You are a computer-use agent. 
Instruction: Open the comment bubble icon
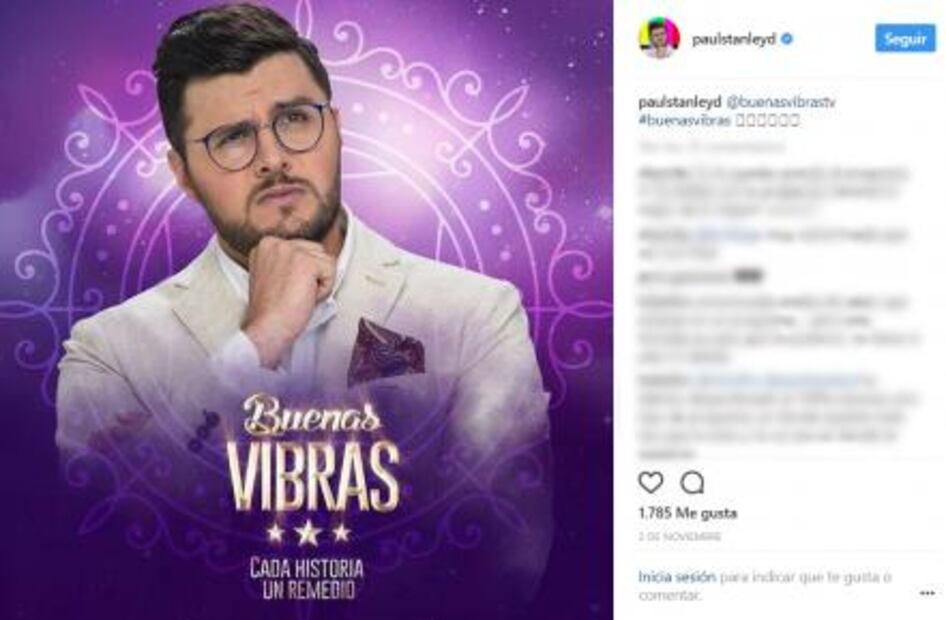pos(692,482)
